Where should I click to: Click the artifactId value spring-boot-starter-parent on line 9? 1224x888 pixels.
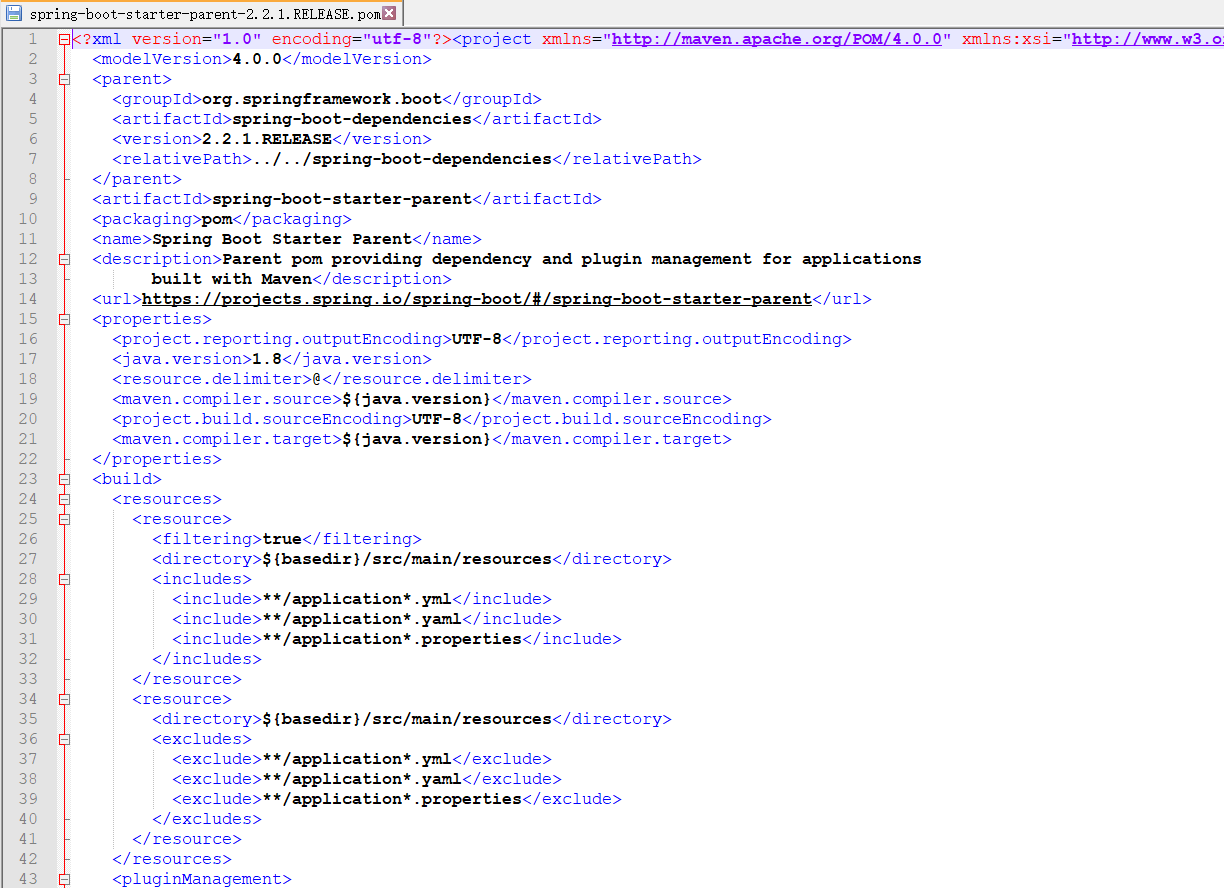click(342, 199)
